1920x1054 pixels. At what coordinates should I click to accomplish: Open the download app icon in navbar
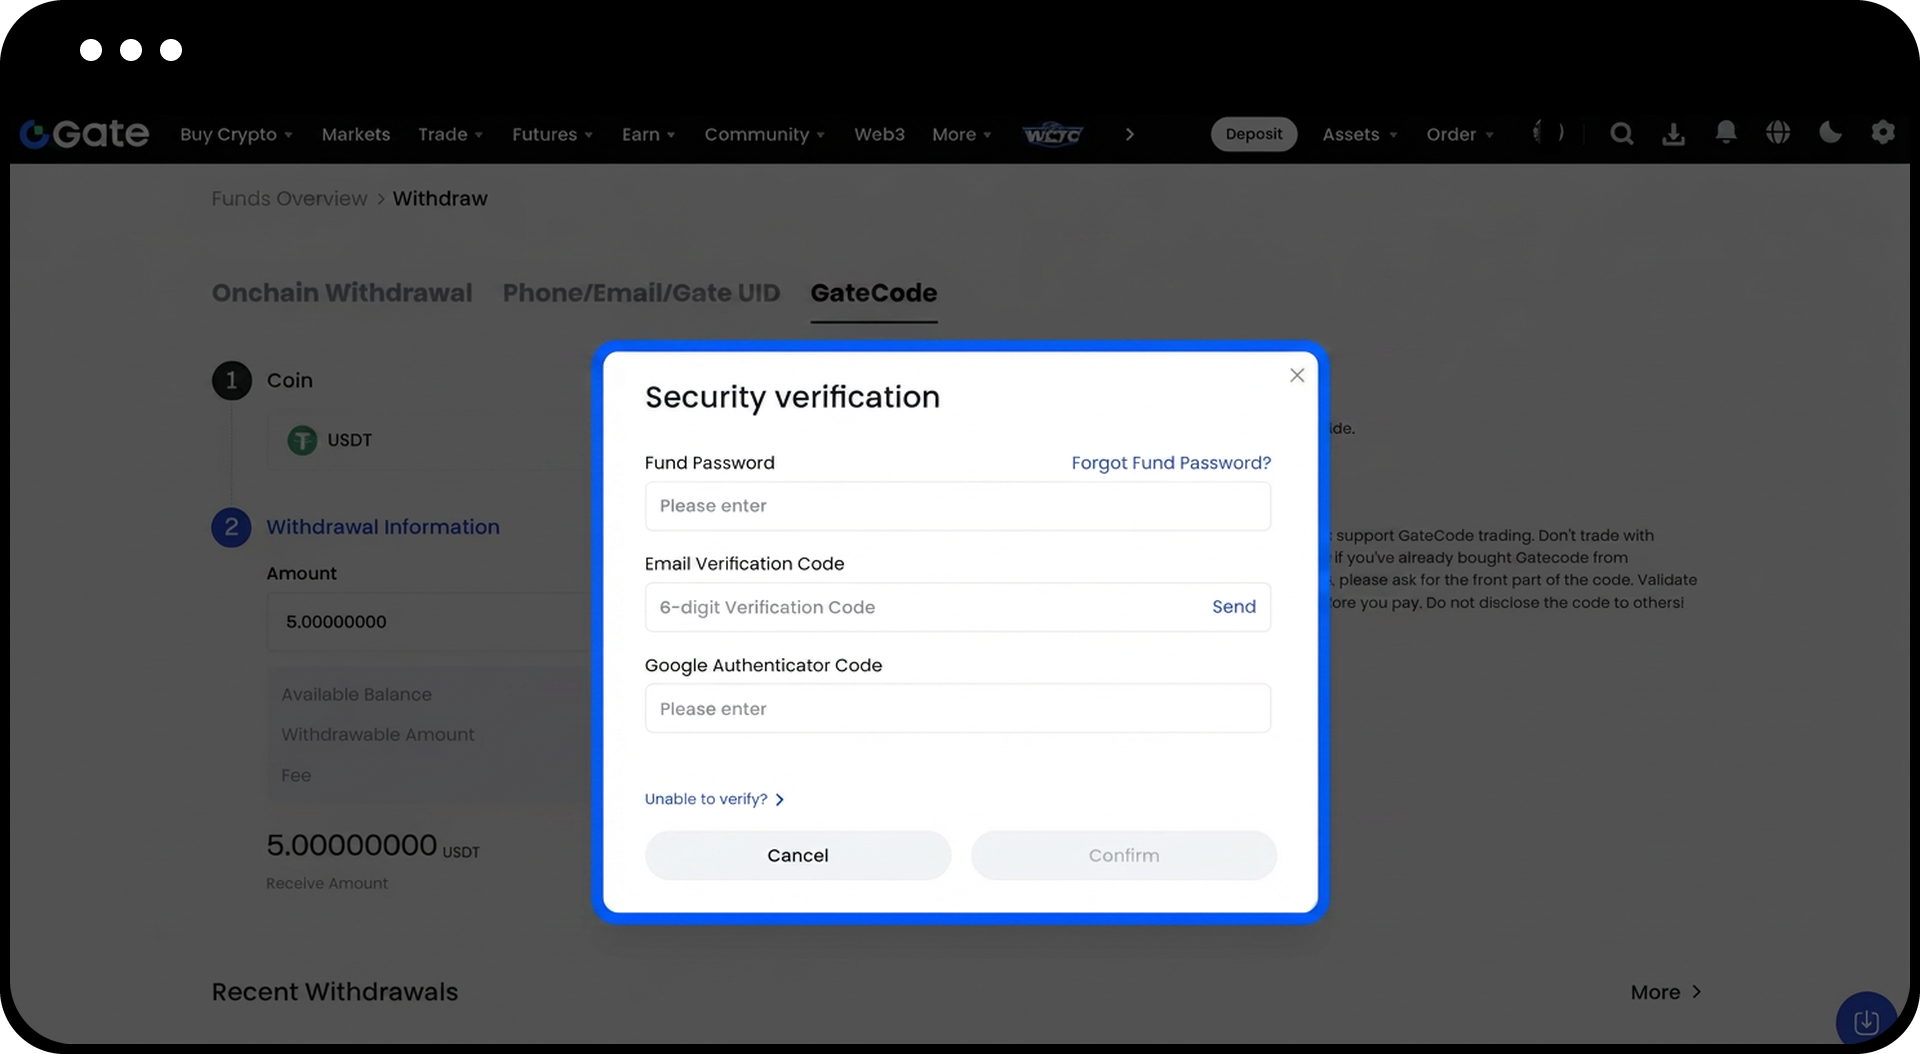pyautogui.click(x=1673, y=134)
